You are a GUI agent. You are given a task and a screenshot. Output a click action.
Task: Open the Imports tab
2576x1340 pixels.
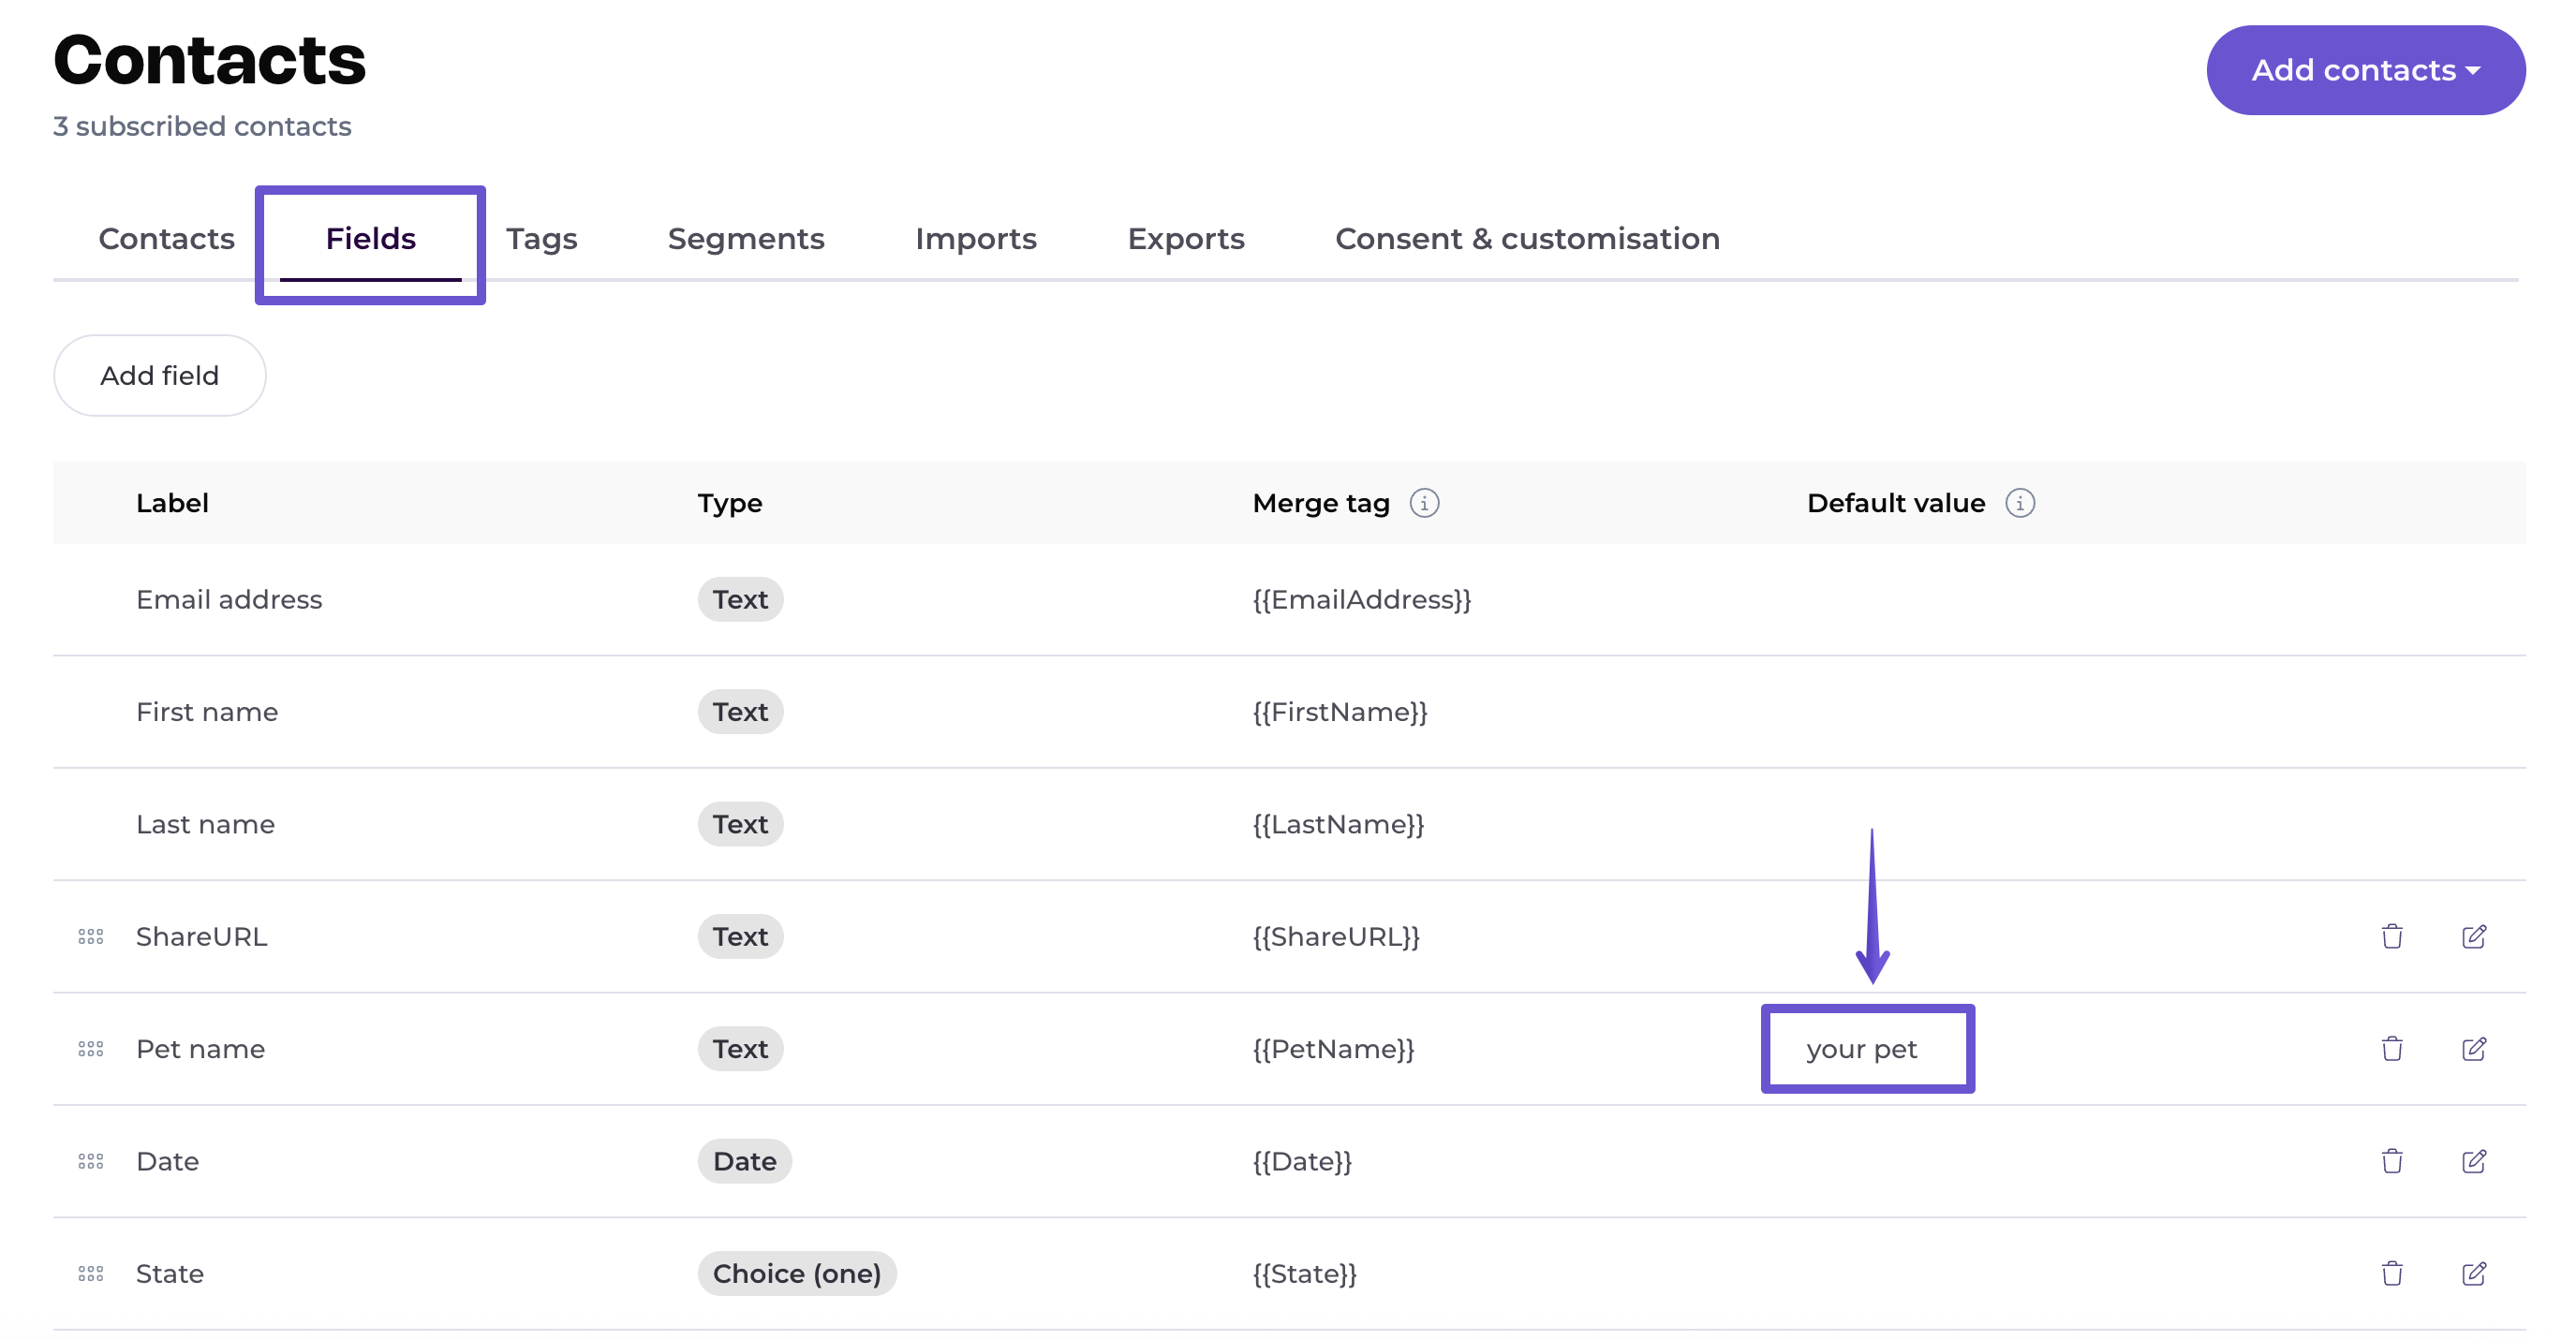975,238
